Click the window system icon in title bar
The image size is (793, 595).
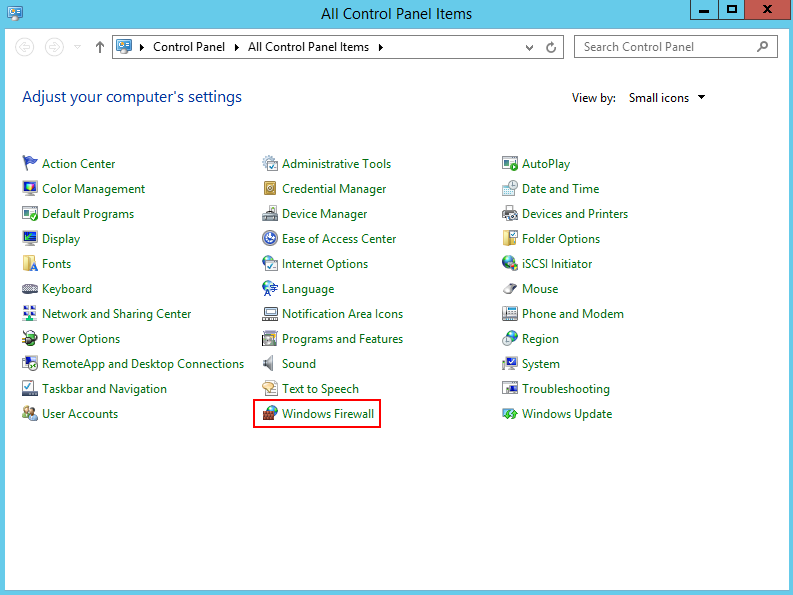[15, 13]
